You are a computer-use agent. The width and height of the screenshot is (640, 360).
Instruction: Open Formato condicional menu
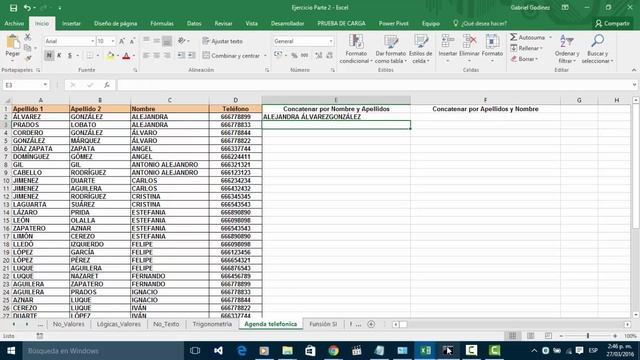tap(356, 49)
